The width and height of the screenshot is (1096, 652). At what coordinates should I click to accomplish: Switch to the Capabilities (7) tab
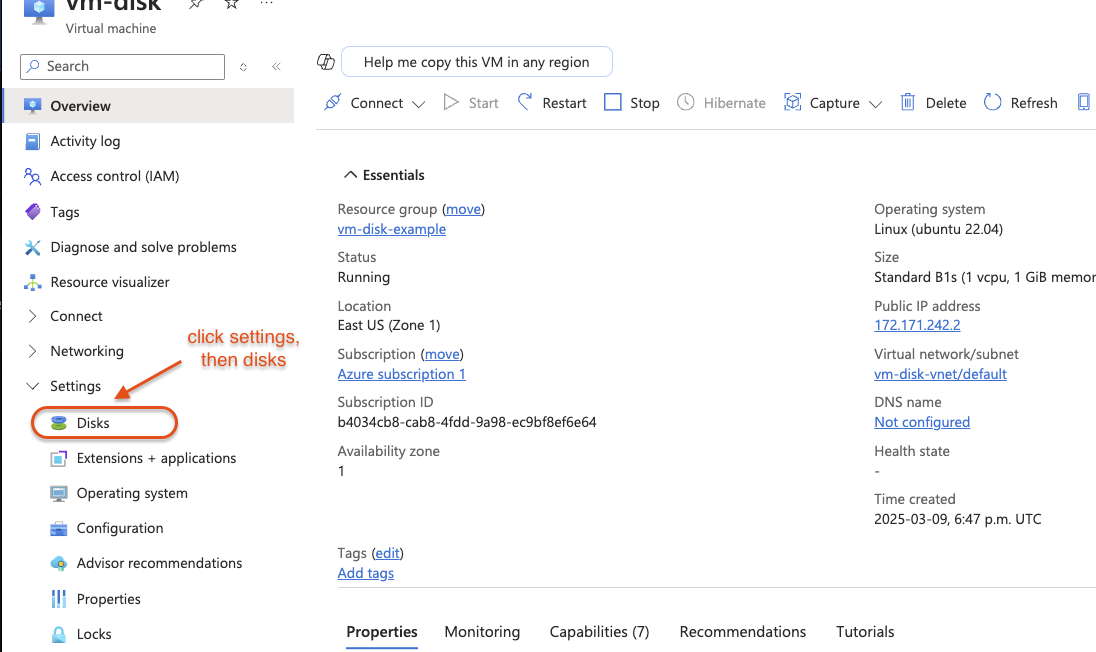599,632
